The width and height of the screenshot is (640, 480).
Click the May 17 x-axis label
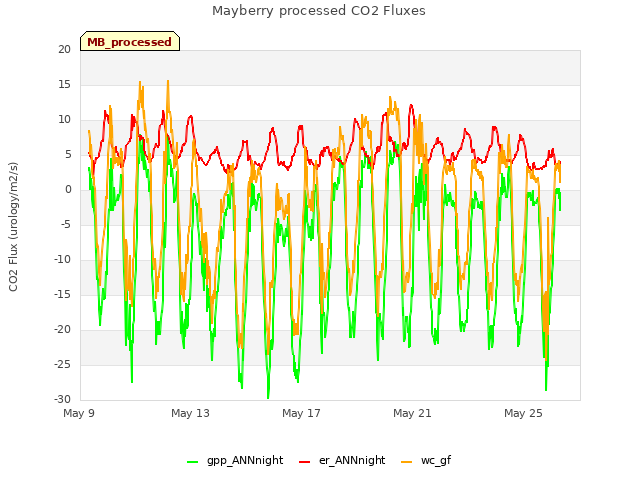(x=301, y=413)
